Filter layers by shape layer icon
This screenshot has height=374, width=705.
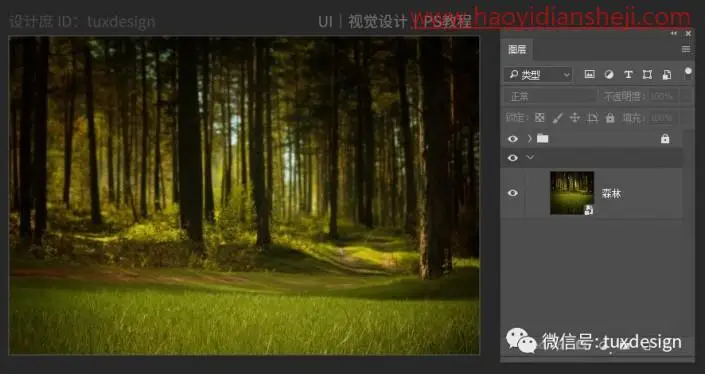(647, 75)
